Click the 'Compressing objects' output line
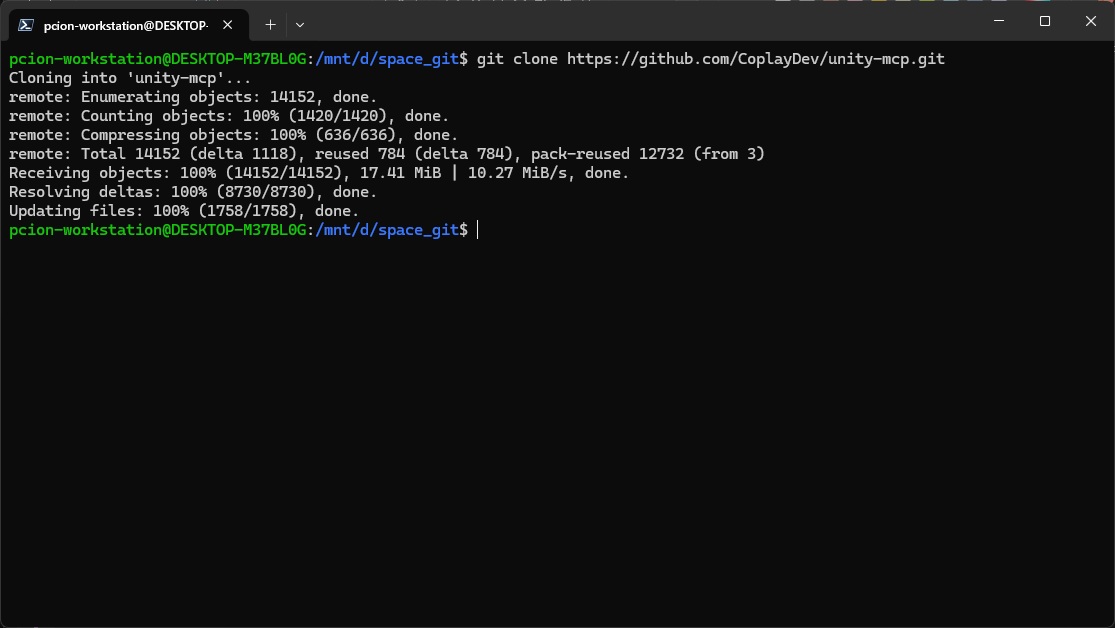The height and width of the screenshot is (628, 1115). point(232,135)
